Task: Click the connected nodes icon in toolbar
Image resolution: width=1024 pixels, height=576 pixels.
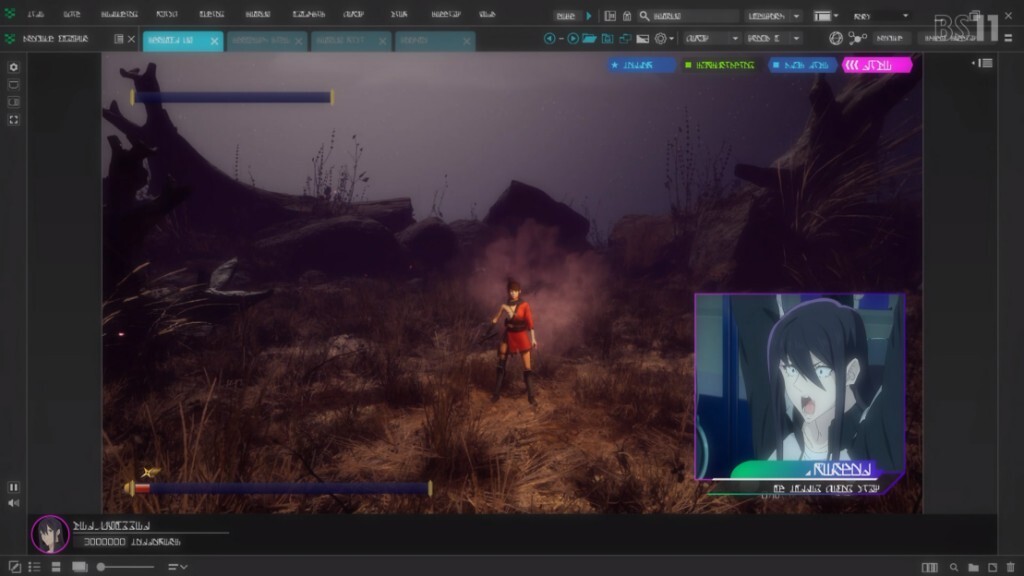Action: [857, 38]
